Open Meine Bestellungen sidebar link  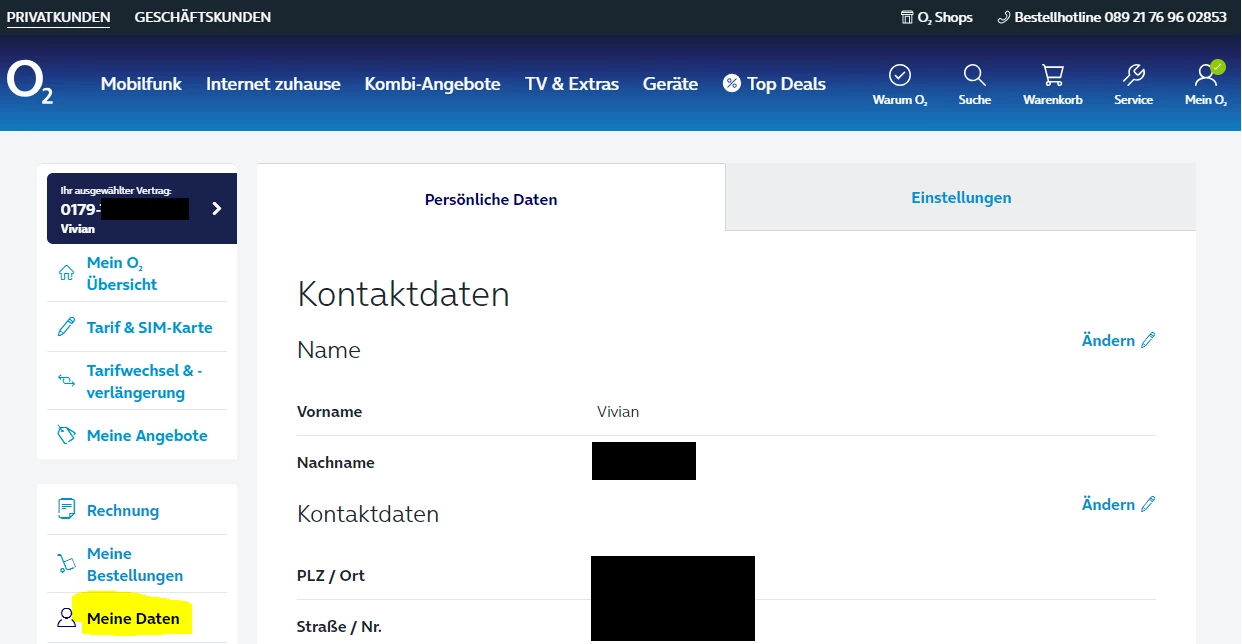pos(135,564)
